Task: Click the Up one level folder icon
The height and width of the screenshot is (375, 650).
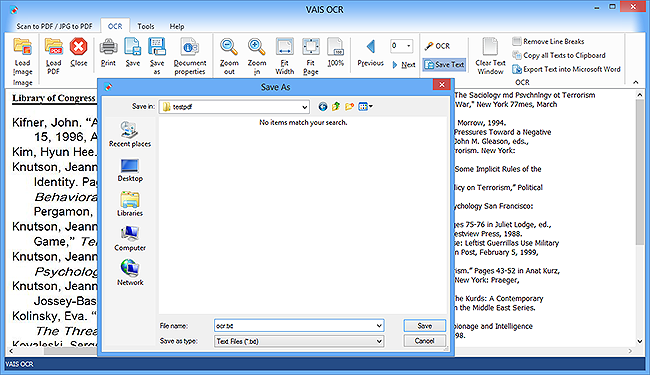Action: pyautogui.click(x=336, y=106)
